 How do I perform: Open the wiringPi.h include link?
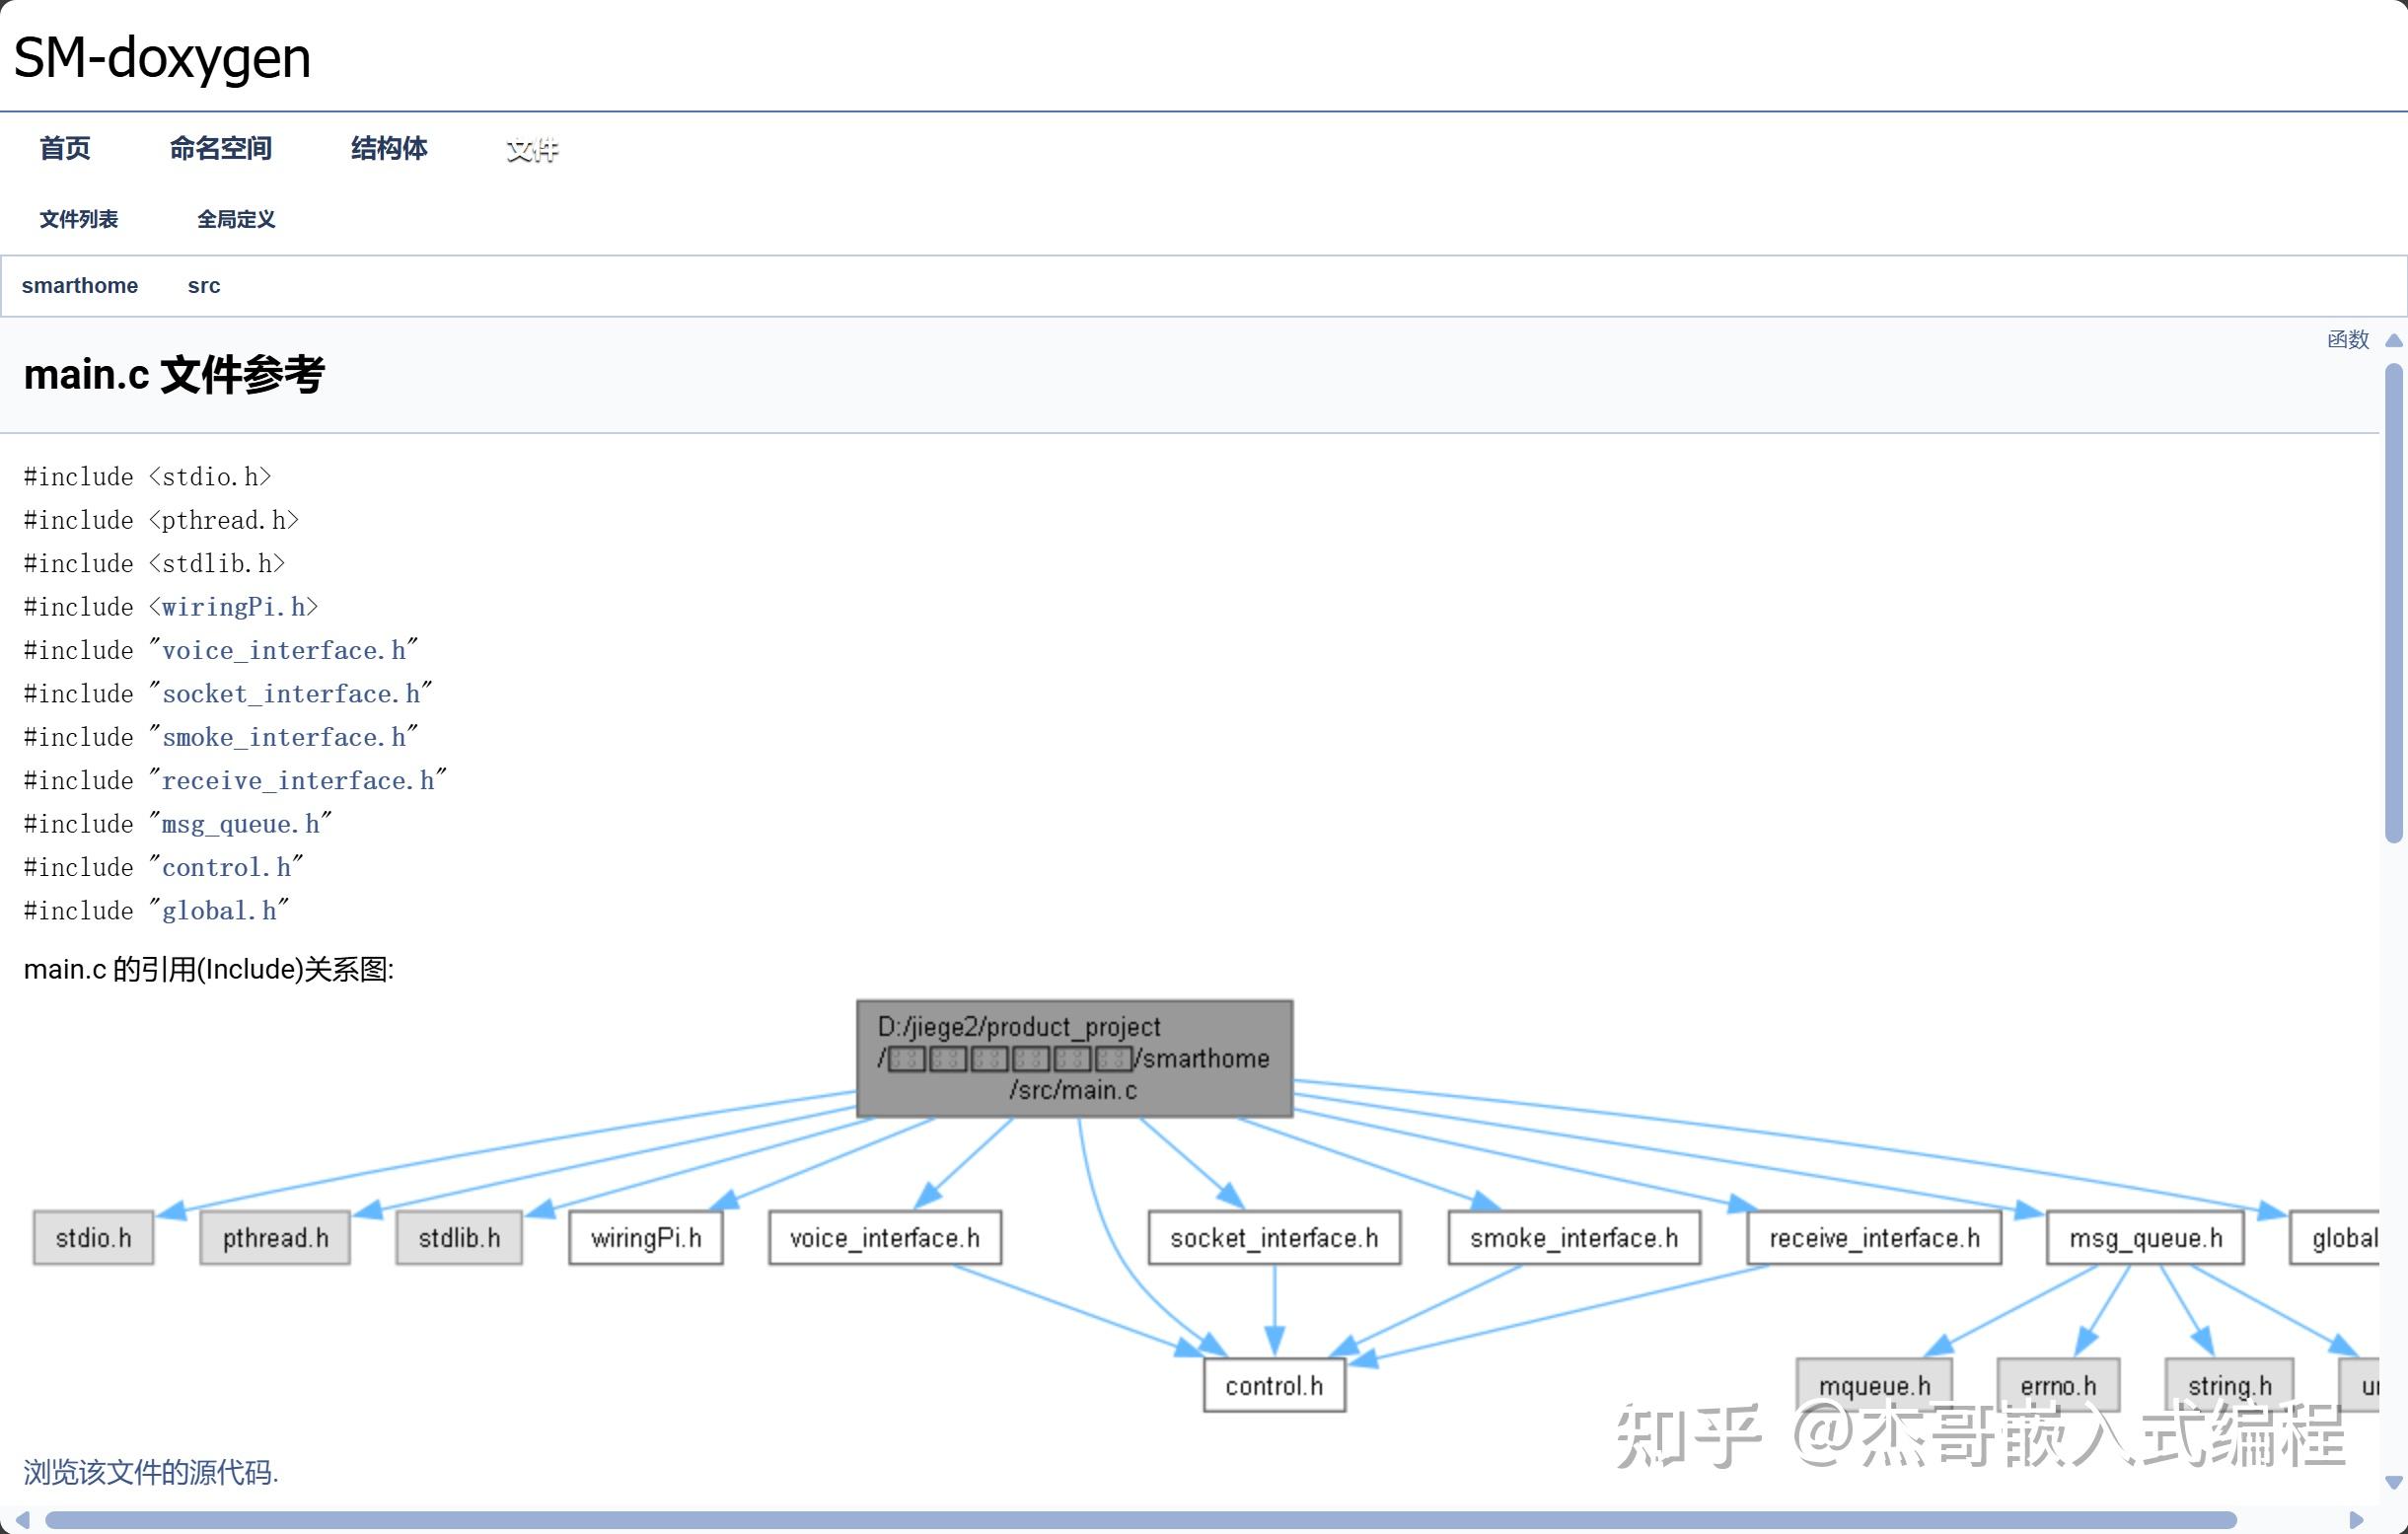click(x=236, y=606)
